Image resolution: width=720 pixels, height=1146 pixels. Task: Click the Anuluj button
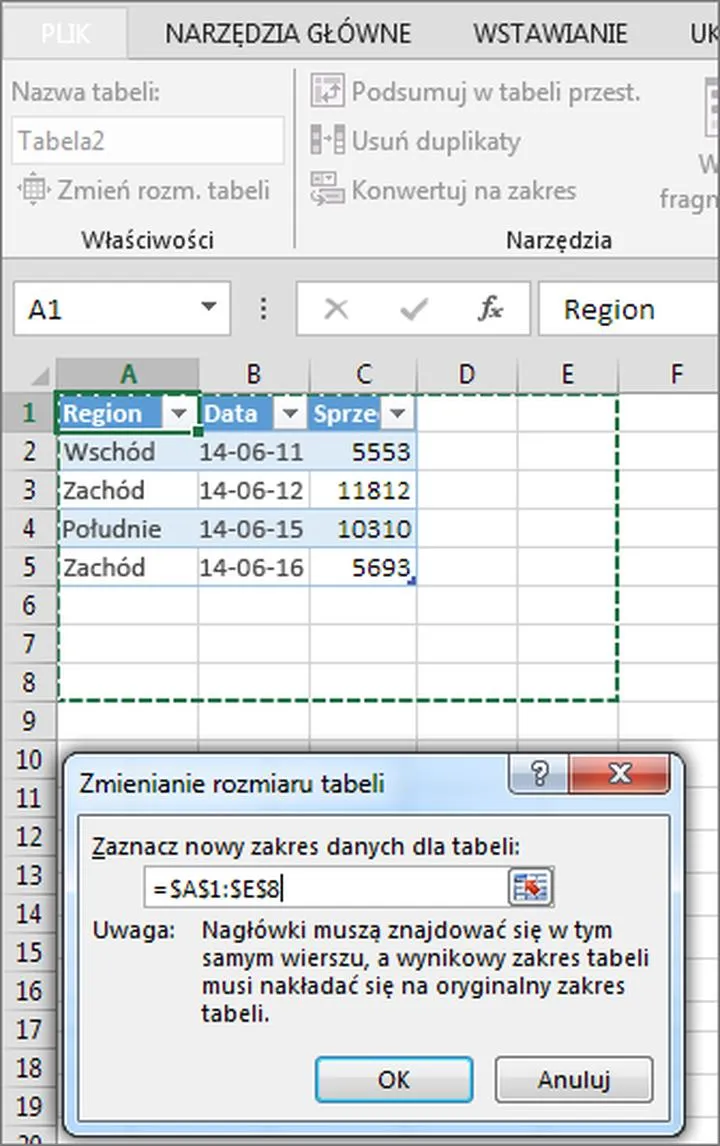pyautogui.click(x=574, y=1080)
